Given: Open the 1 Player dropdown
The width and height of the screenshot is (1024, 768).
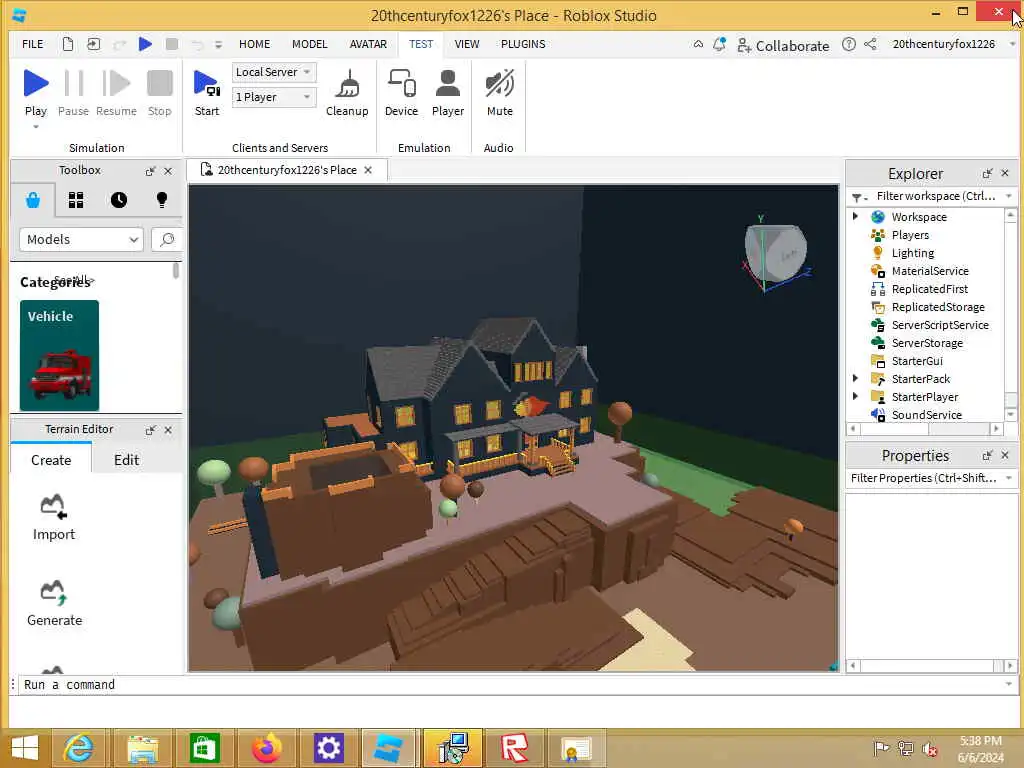Looking at the screenshot, I should click(x=274, y=97).
